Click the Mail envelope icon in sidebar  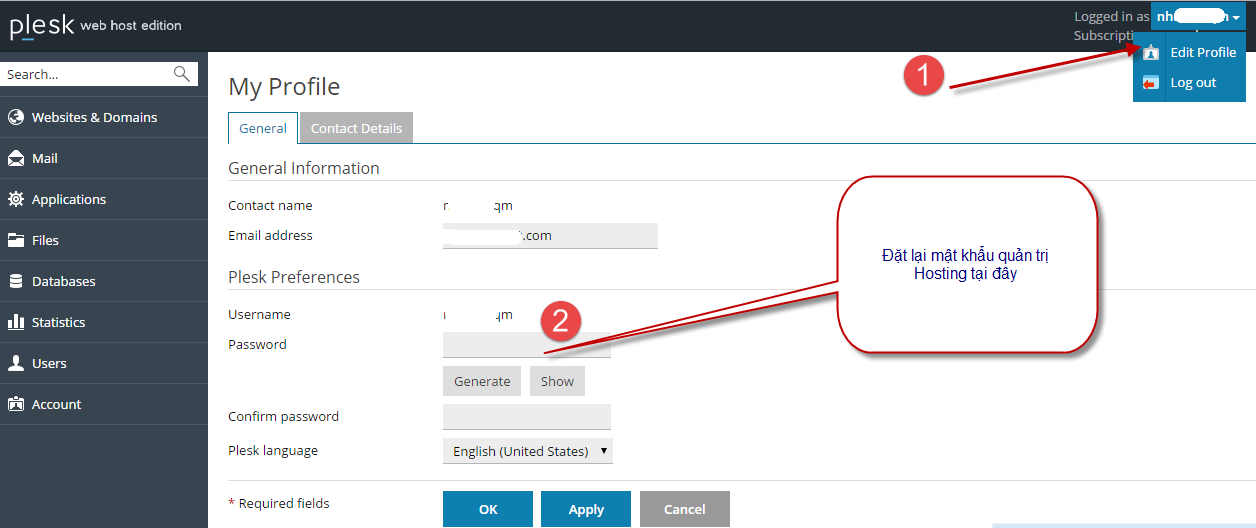tap(15, 158)
